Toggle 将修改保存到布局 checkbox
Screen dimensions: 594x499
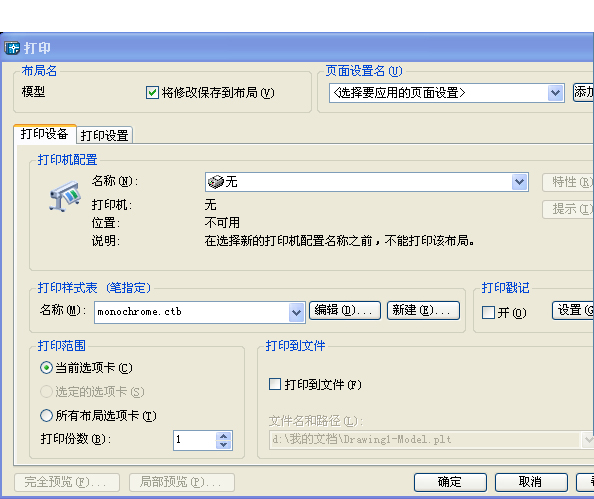point(152,92)
